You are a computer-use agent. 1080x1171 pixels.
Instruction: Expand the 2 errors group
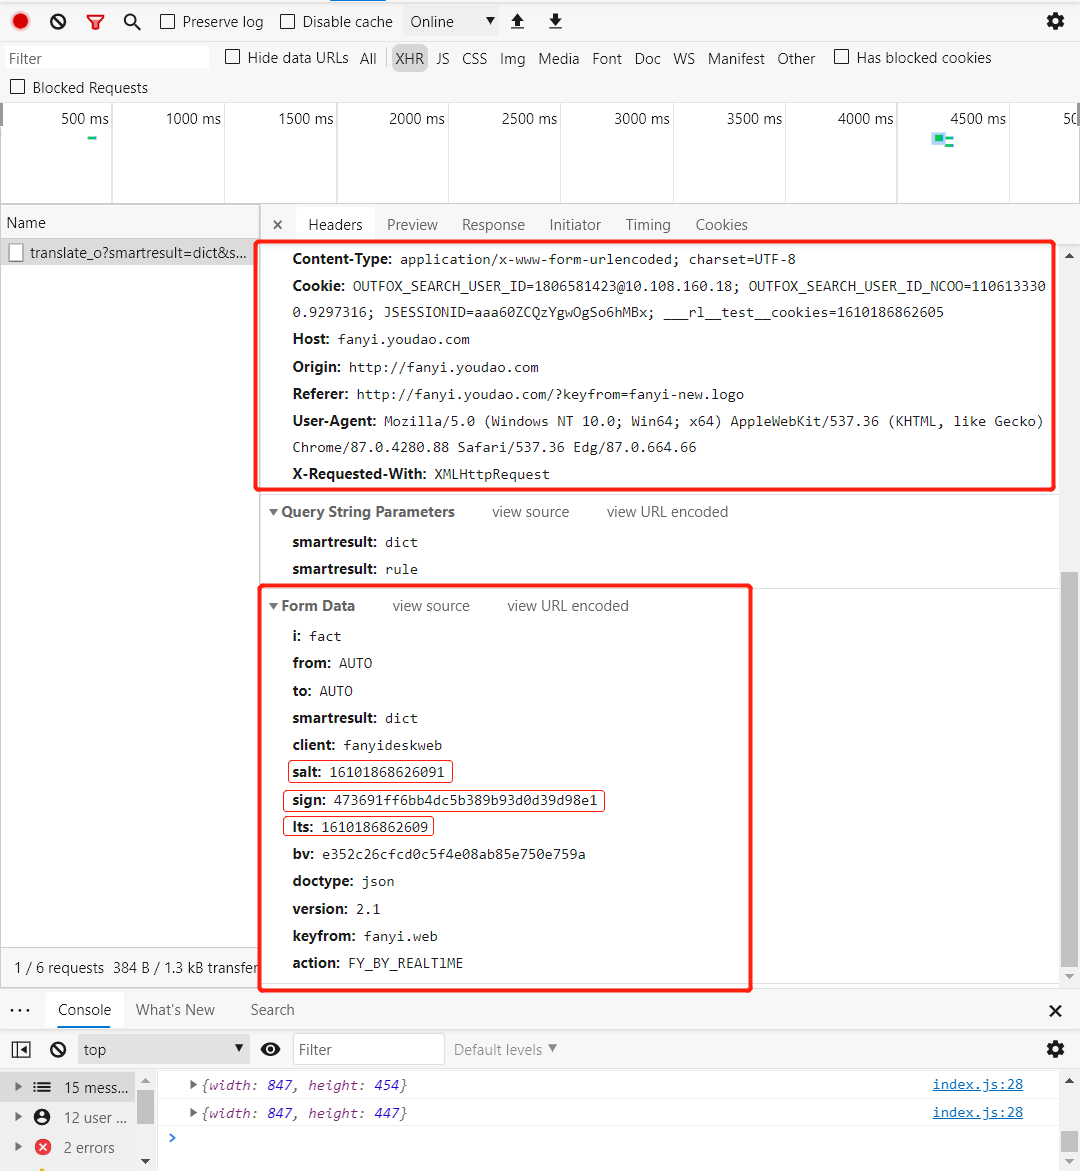[19, 1147]
